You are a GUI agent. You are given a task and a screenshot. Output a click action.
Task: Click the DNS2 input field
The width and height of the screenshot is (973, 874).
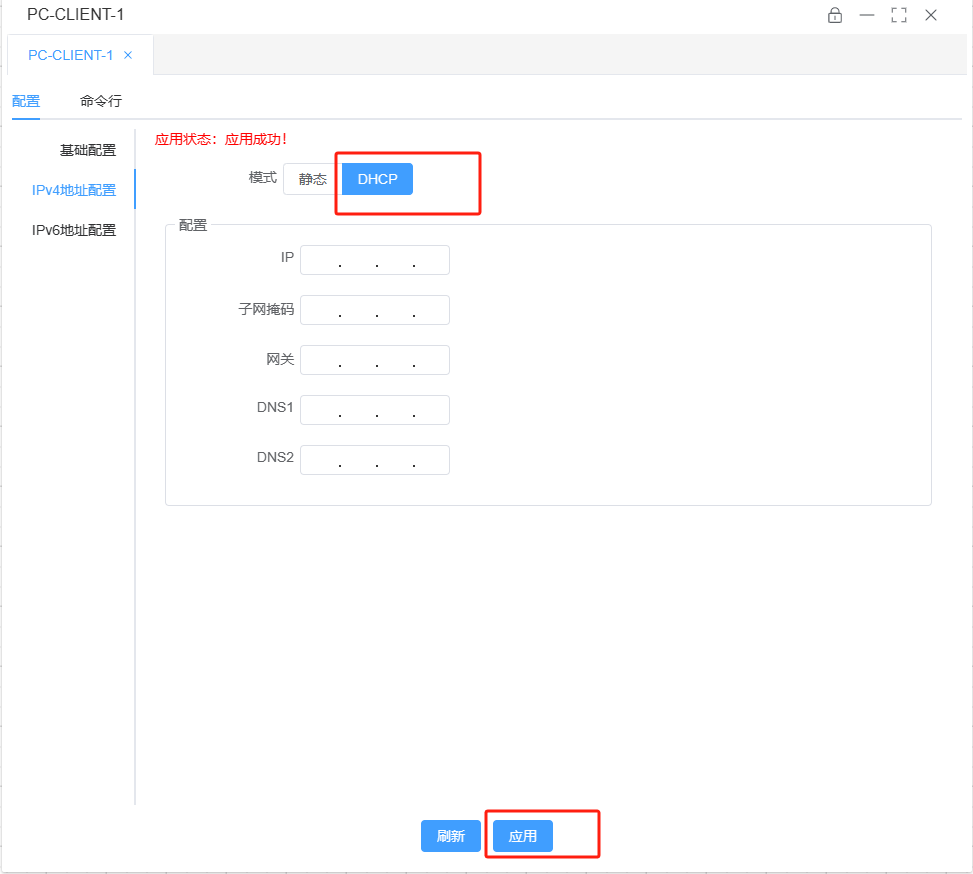[375, 460]
